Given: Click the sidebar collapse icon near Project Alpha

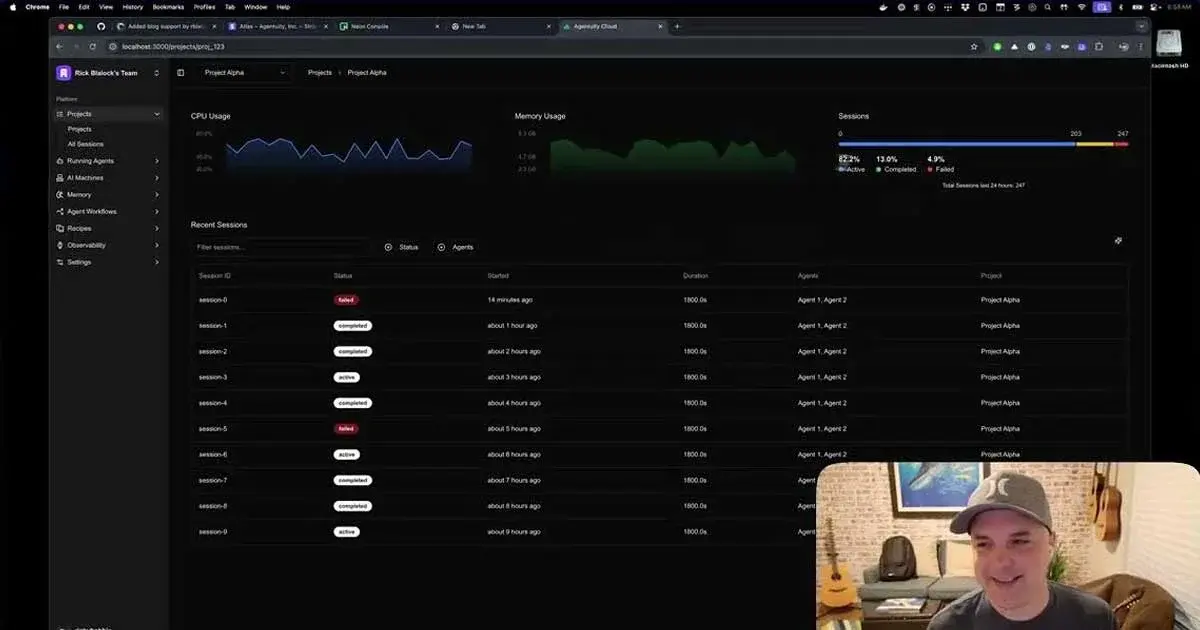Looking at the screenshot, I should point(179,72).
